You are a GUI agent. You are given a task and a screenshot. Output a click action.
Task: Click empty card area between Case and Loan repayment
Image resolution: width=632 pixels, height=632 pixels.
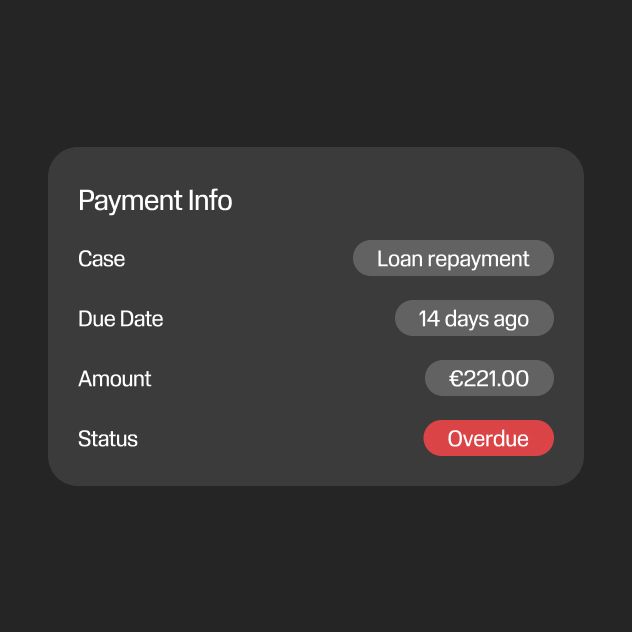[x=239, y=258]
